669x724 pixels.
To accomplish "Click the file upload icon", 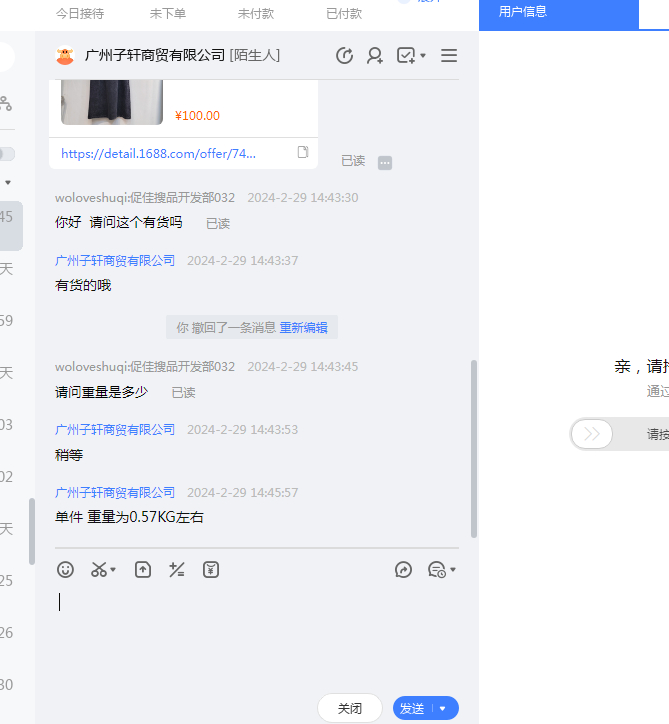I will (x=143, y=570).
